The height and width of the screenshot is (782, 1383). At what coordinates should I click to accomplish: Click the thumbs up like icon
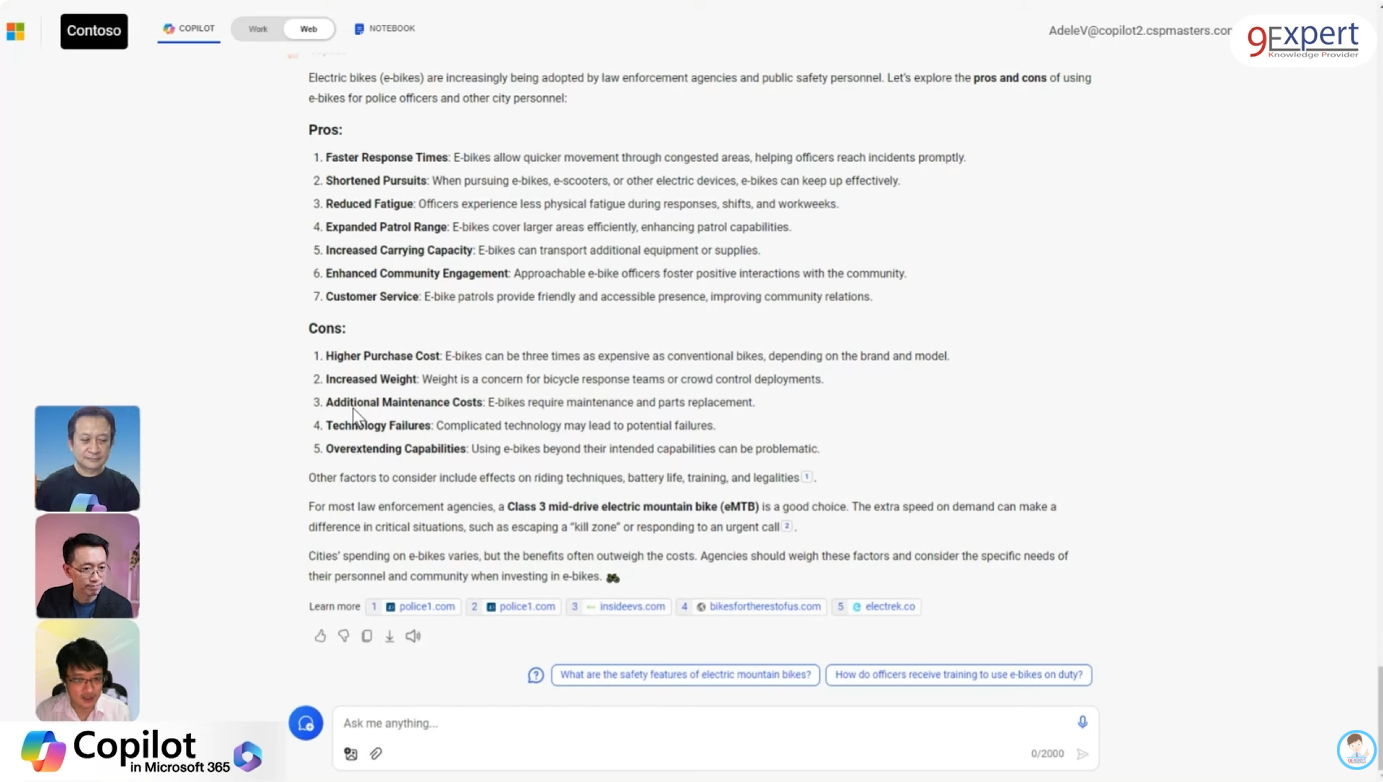(320, 636)
